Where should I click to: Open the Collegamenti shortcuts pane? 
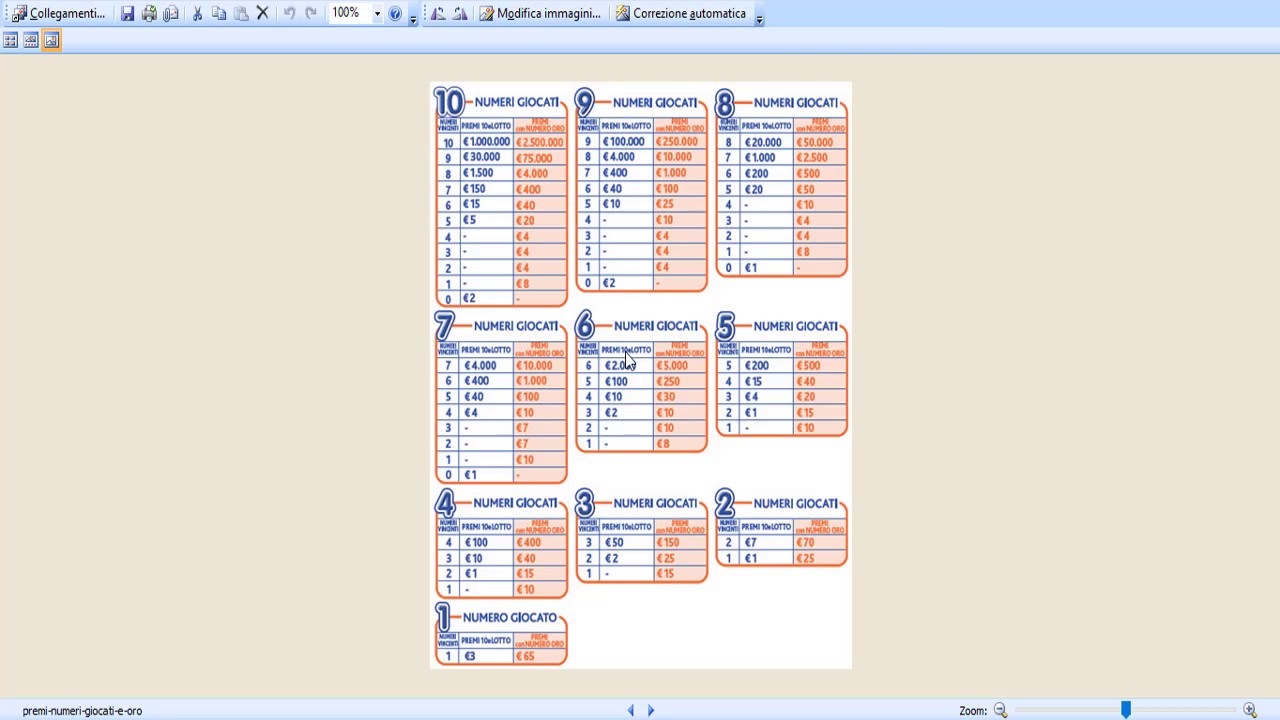(x=58, y=13)
